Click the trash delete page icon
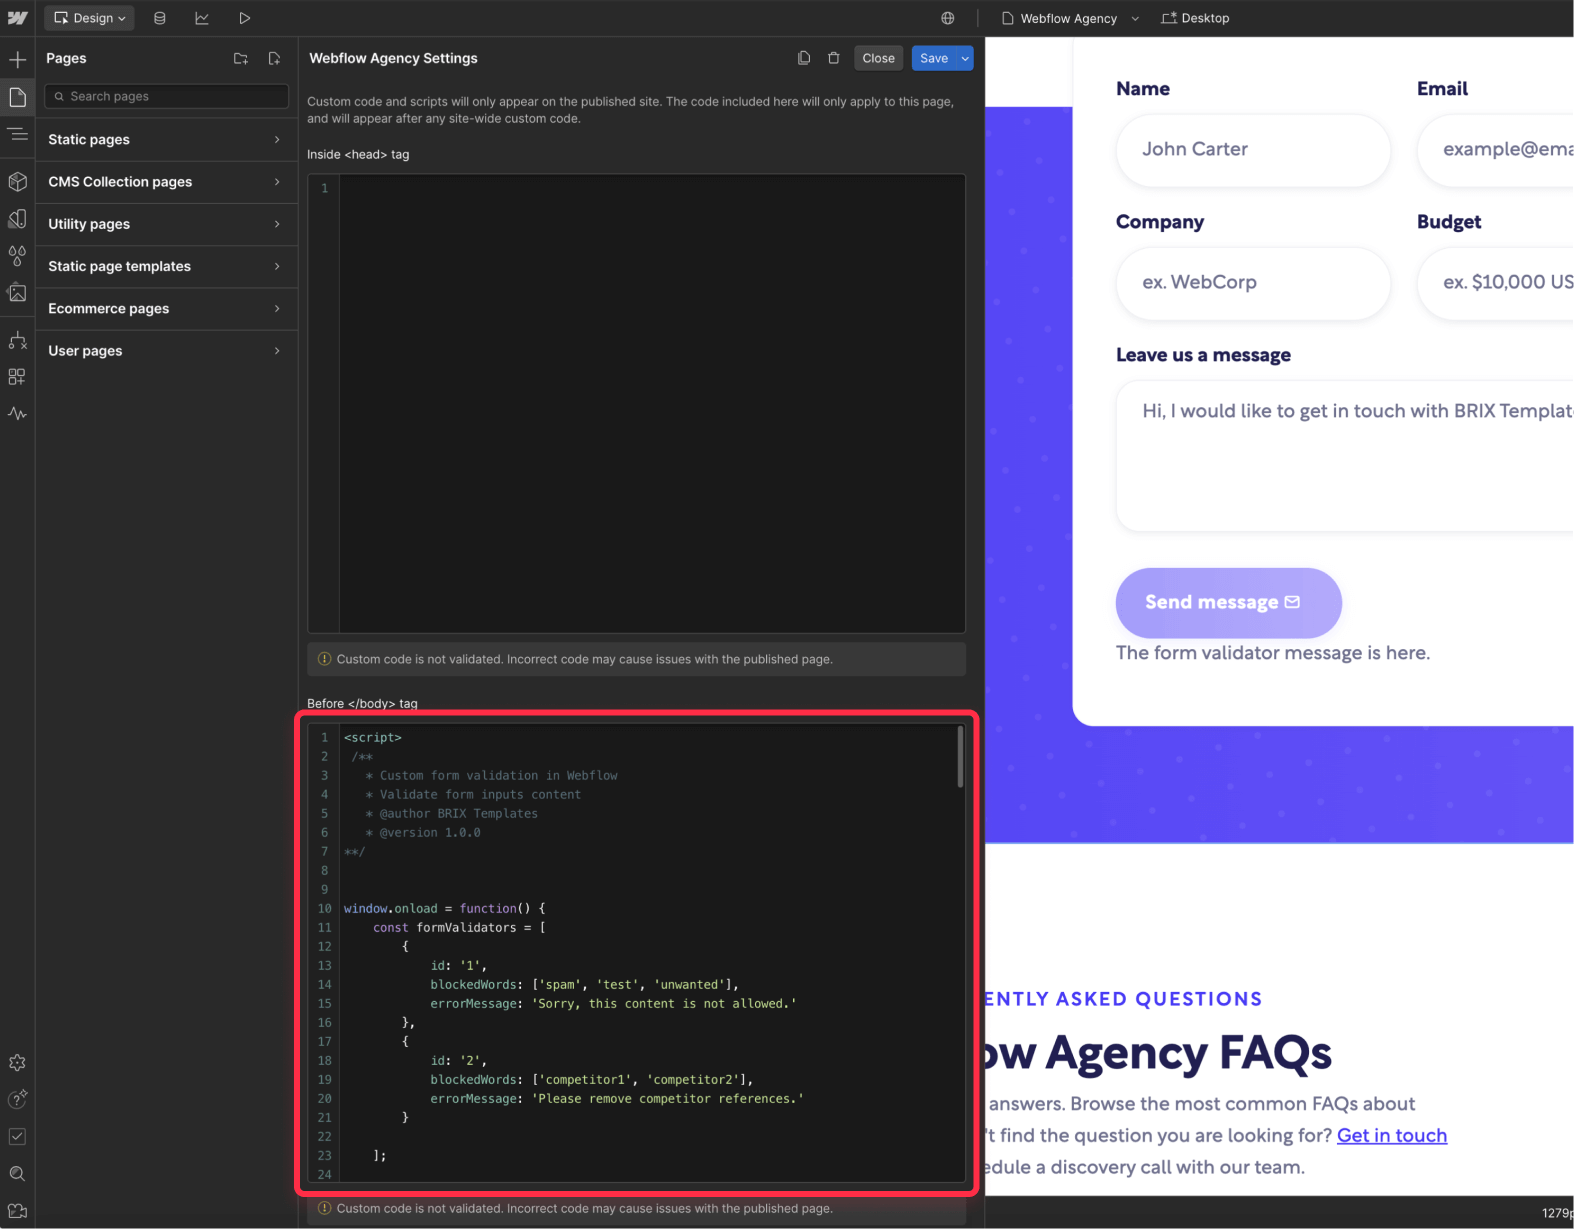 click(833, 58)
